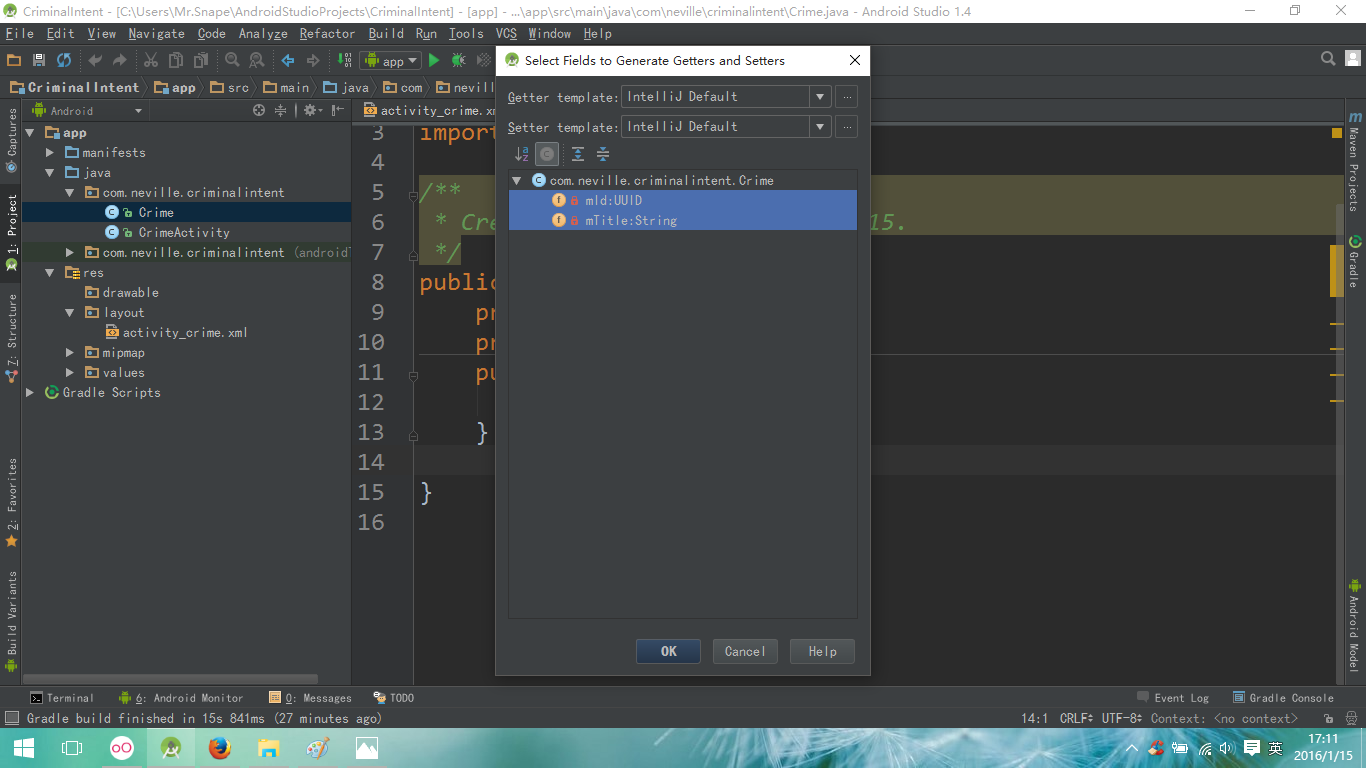Click the Find magnifier icon
The width and height of the screenshot is (1366, 768).
pos(232,61)
